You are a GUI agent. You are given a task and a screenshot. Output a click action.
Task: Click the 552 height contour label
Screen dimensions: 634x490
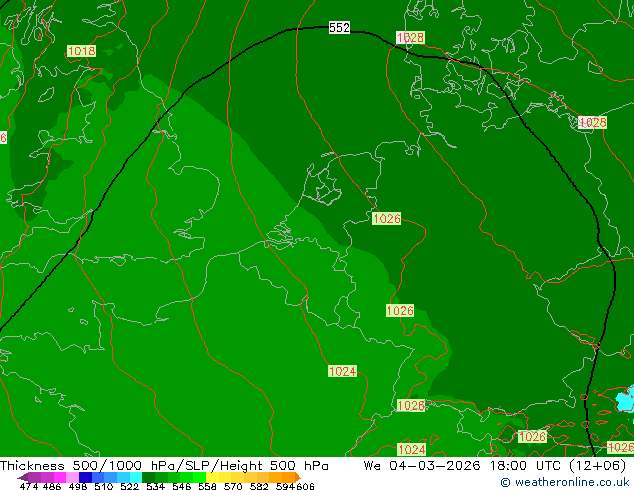tap(339, 27)
